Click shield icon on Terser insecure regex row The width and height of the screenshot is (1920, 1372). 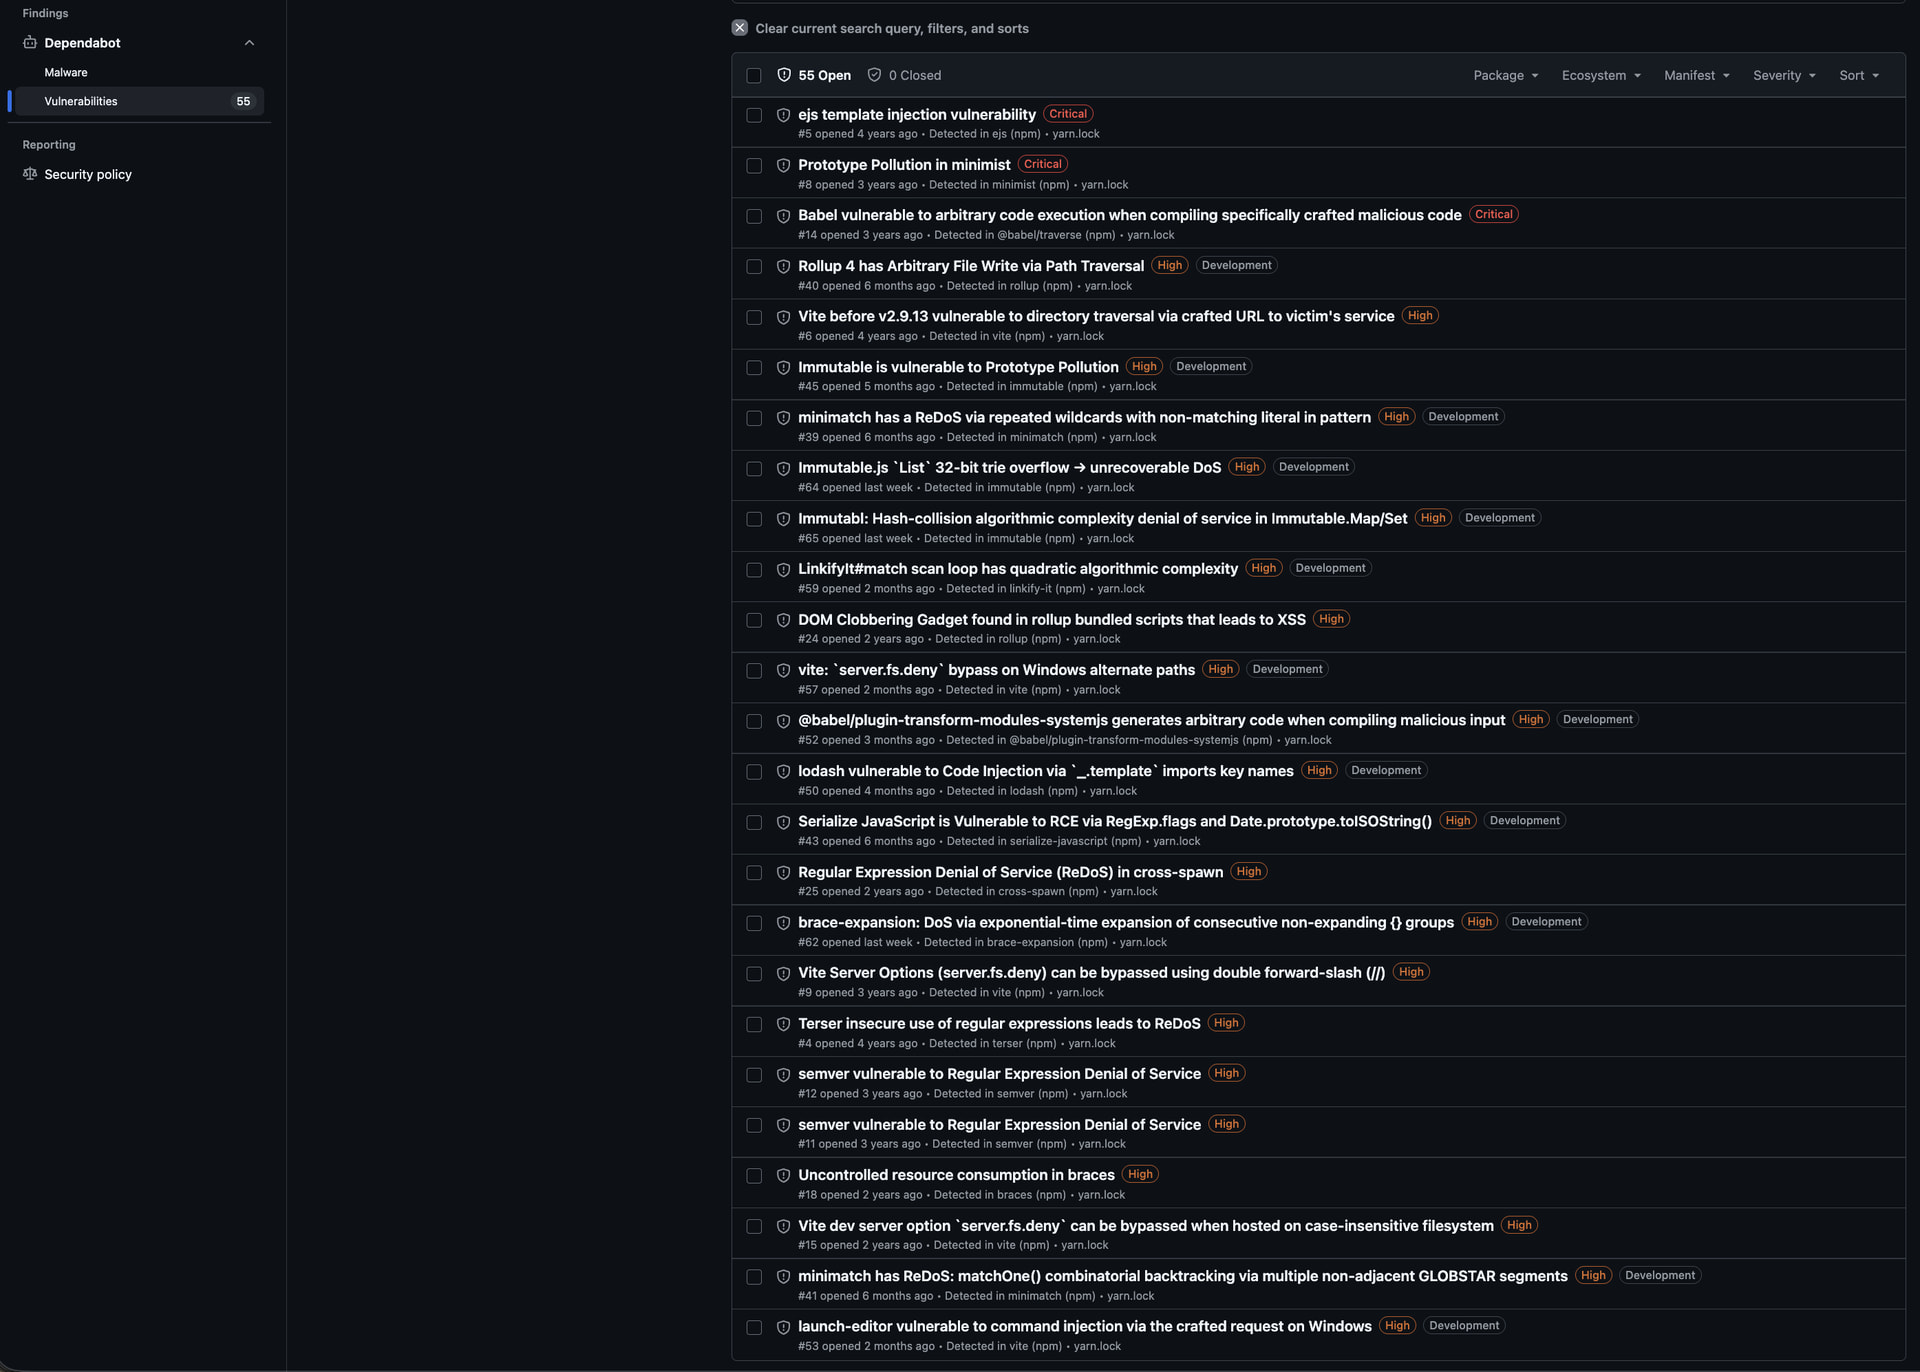(x=783, y=1024)
